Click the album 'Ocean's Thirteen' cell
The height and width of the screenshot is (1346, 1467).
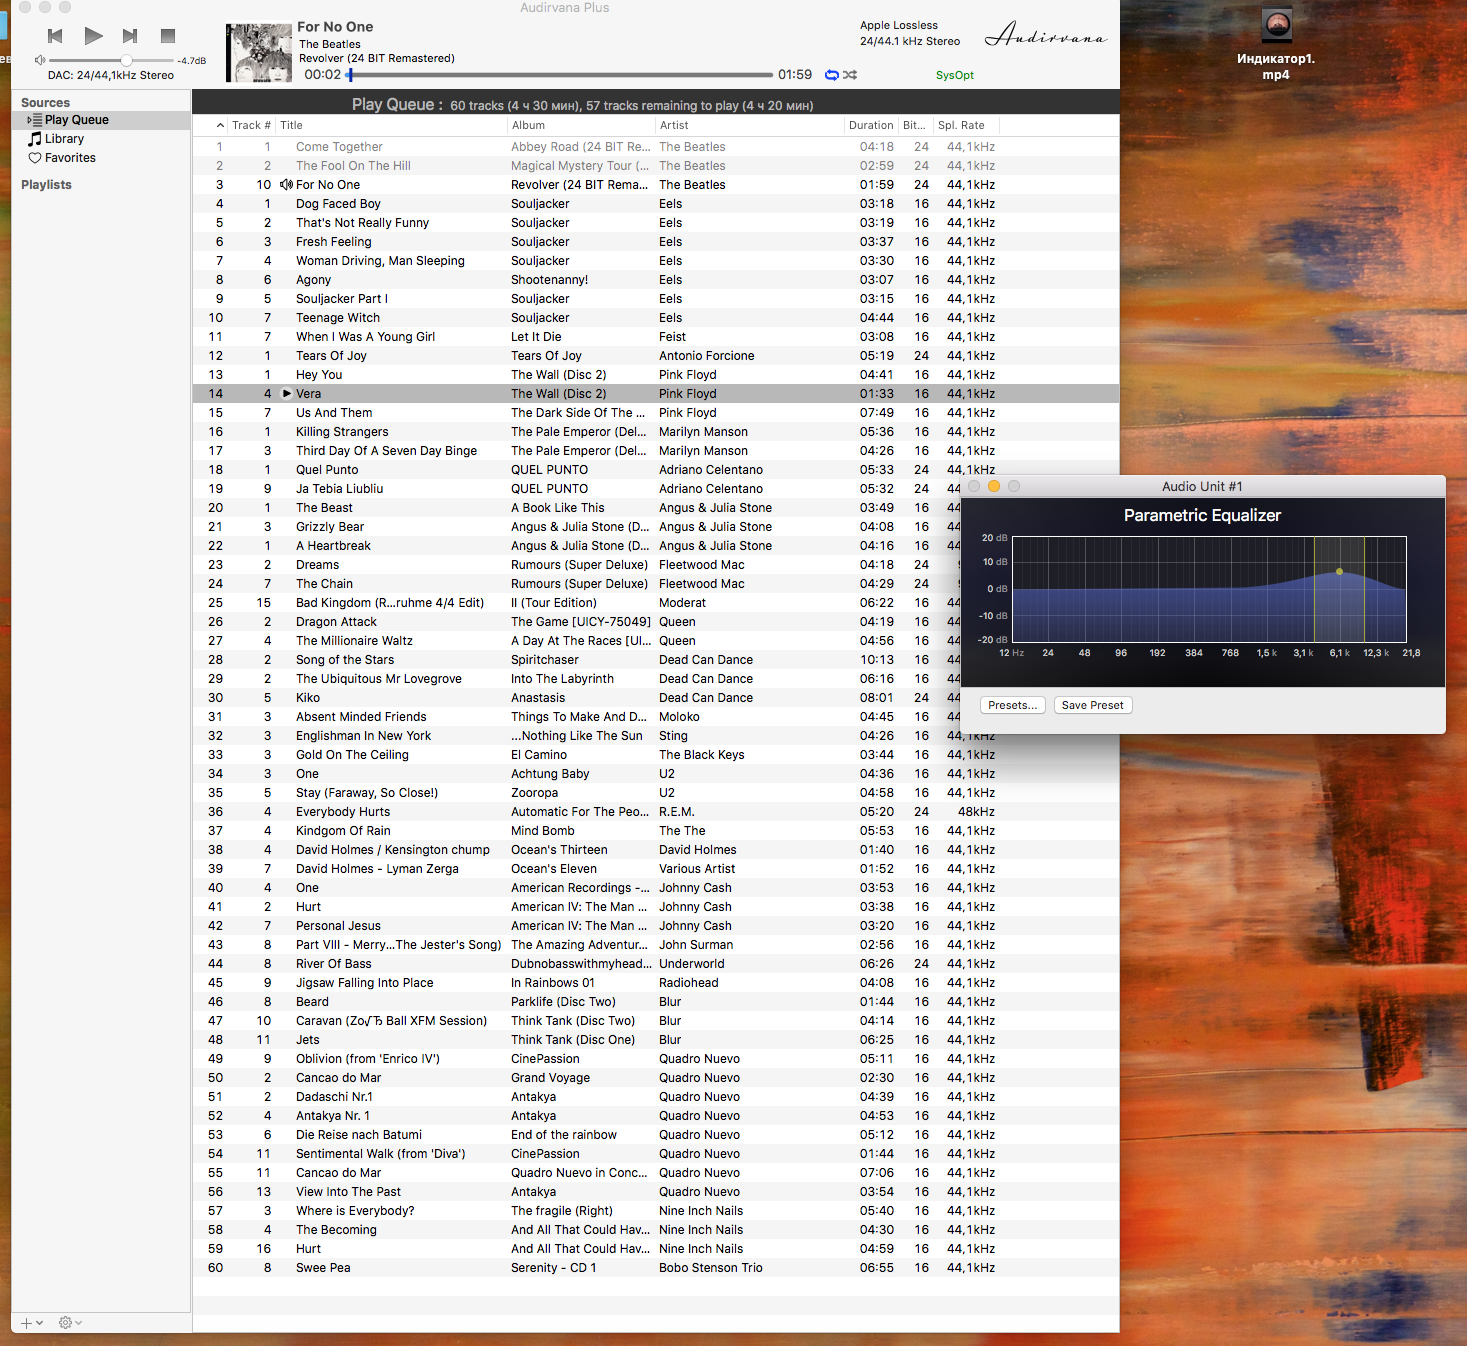[x=559, y=850]
